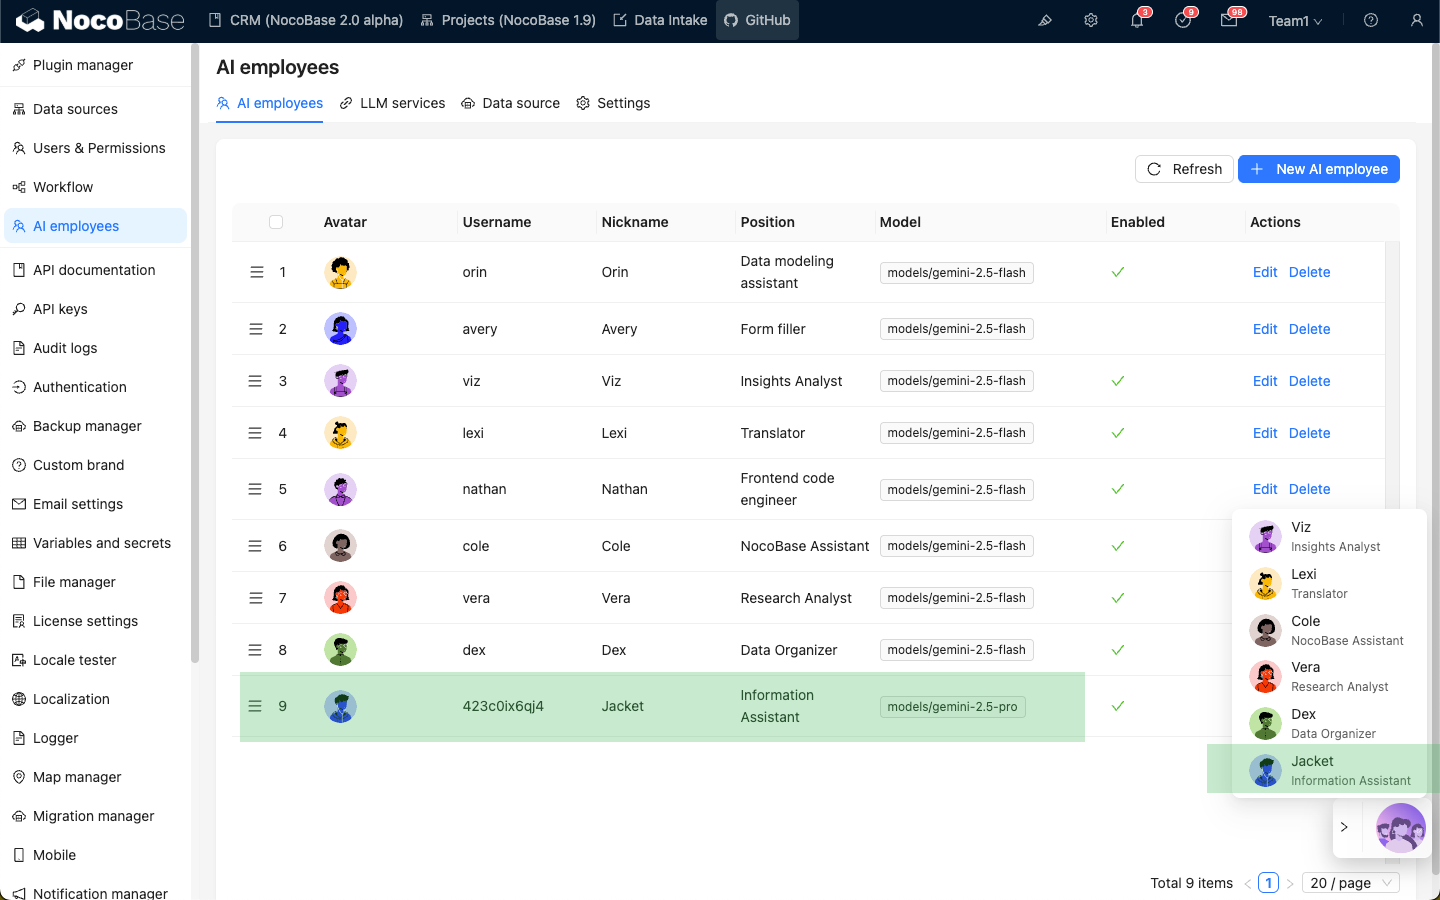Open Workflow in the sidebar menu

63,187
